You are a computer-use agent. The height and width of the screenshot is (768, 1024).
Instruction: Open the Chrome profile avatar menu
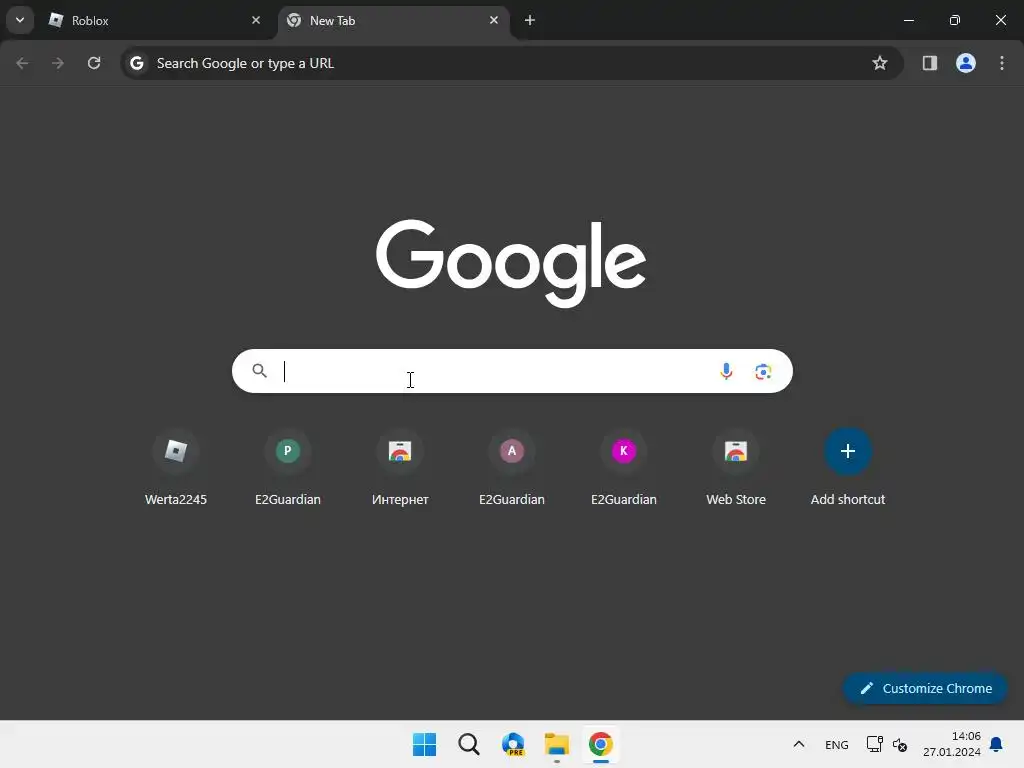pyautogui.click(x=966, y=63)
